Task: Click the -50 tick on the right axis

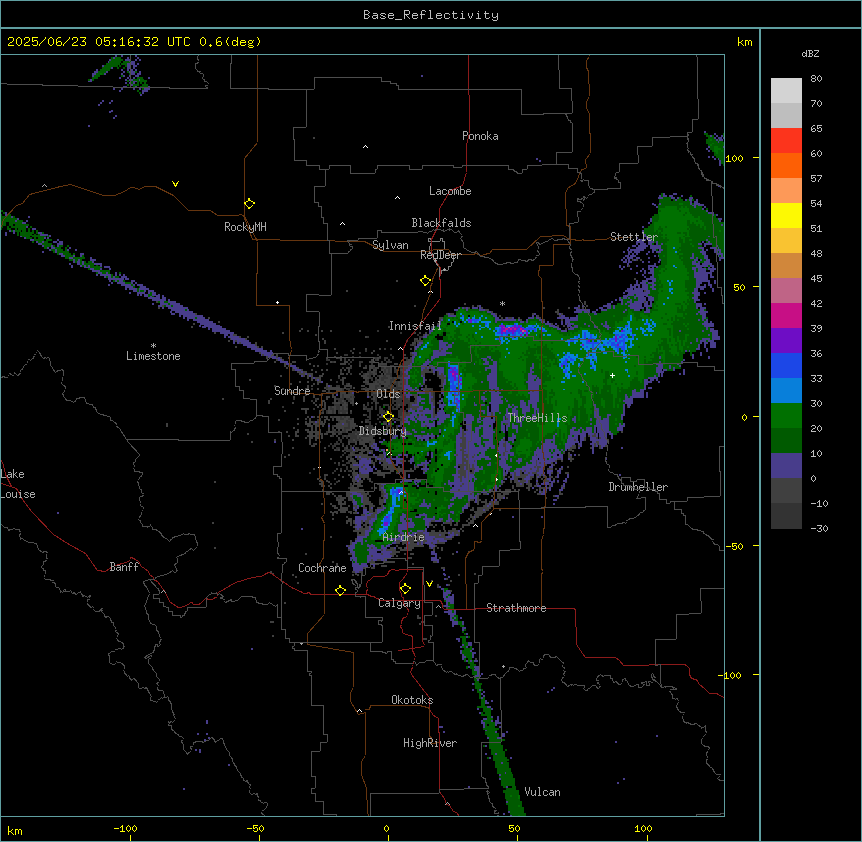Action: 734,546
